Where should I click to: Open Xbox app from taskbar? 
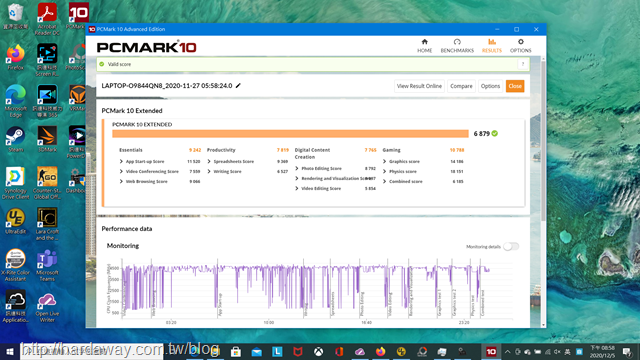[x=318, y=351]
